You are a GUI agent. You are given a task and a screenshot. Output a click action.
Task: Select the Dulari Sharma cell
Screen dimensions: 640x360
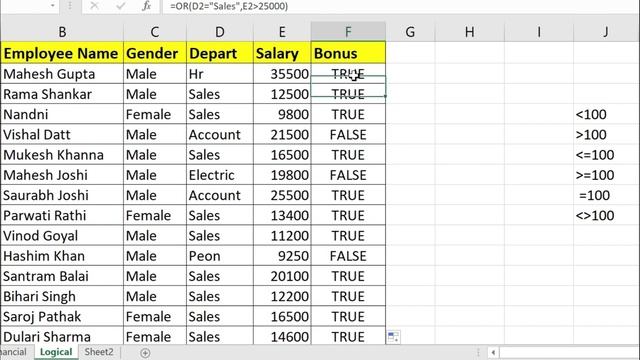(x=62, y=336)
